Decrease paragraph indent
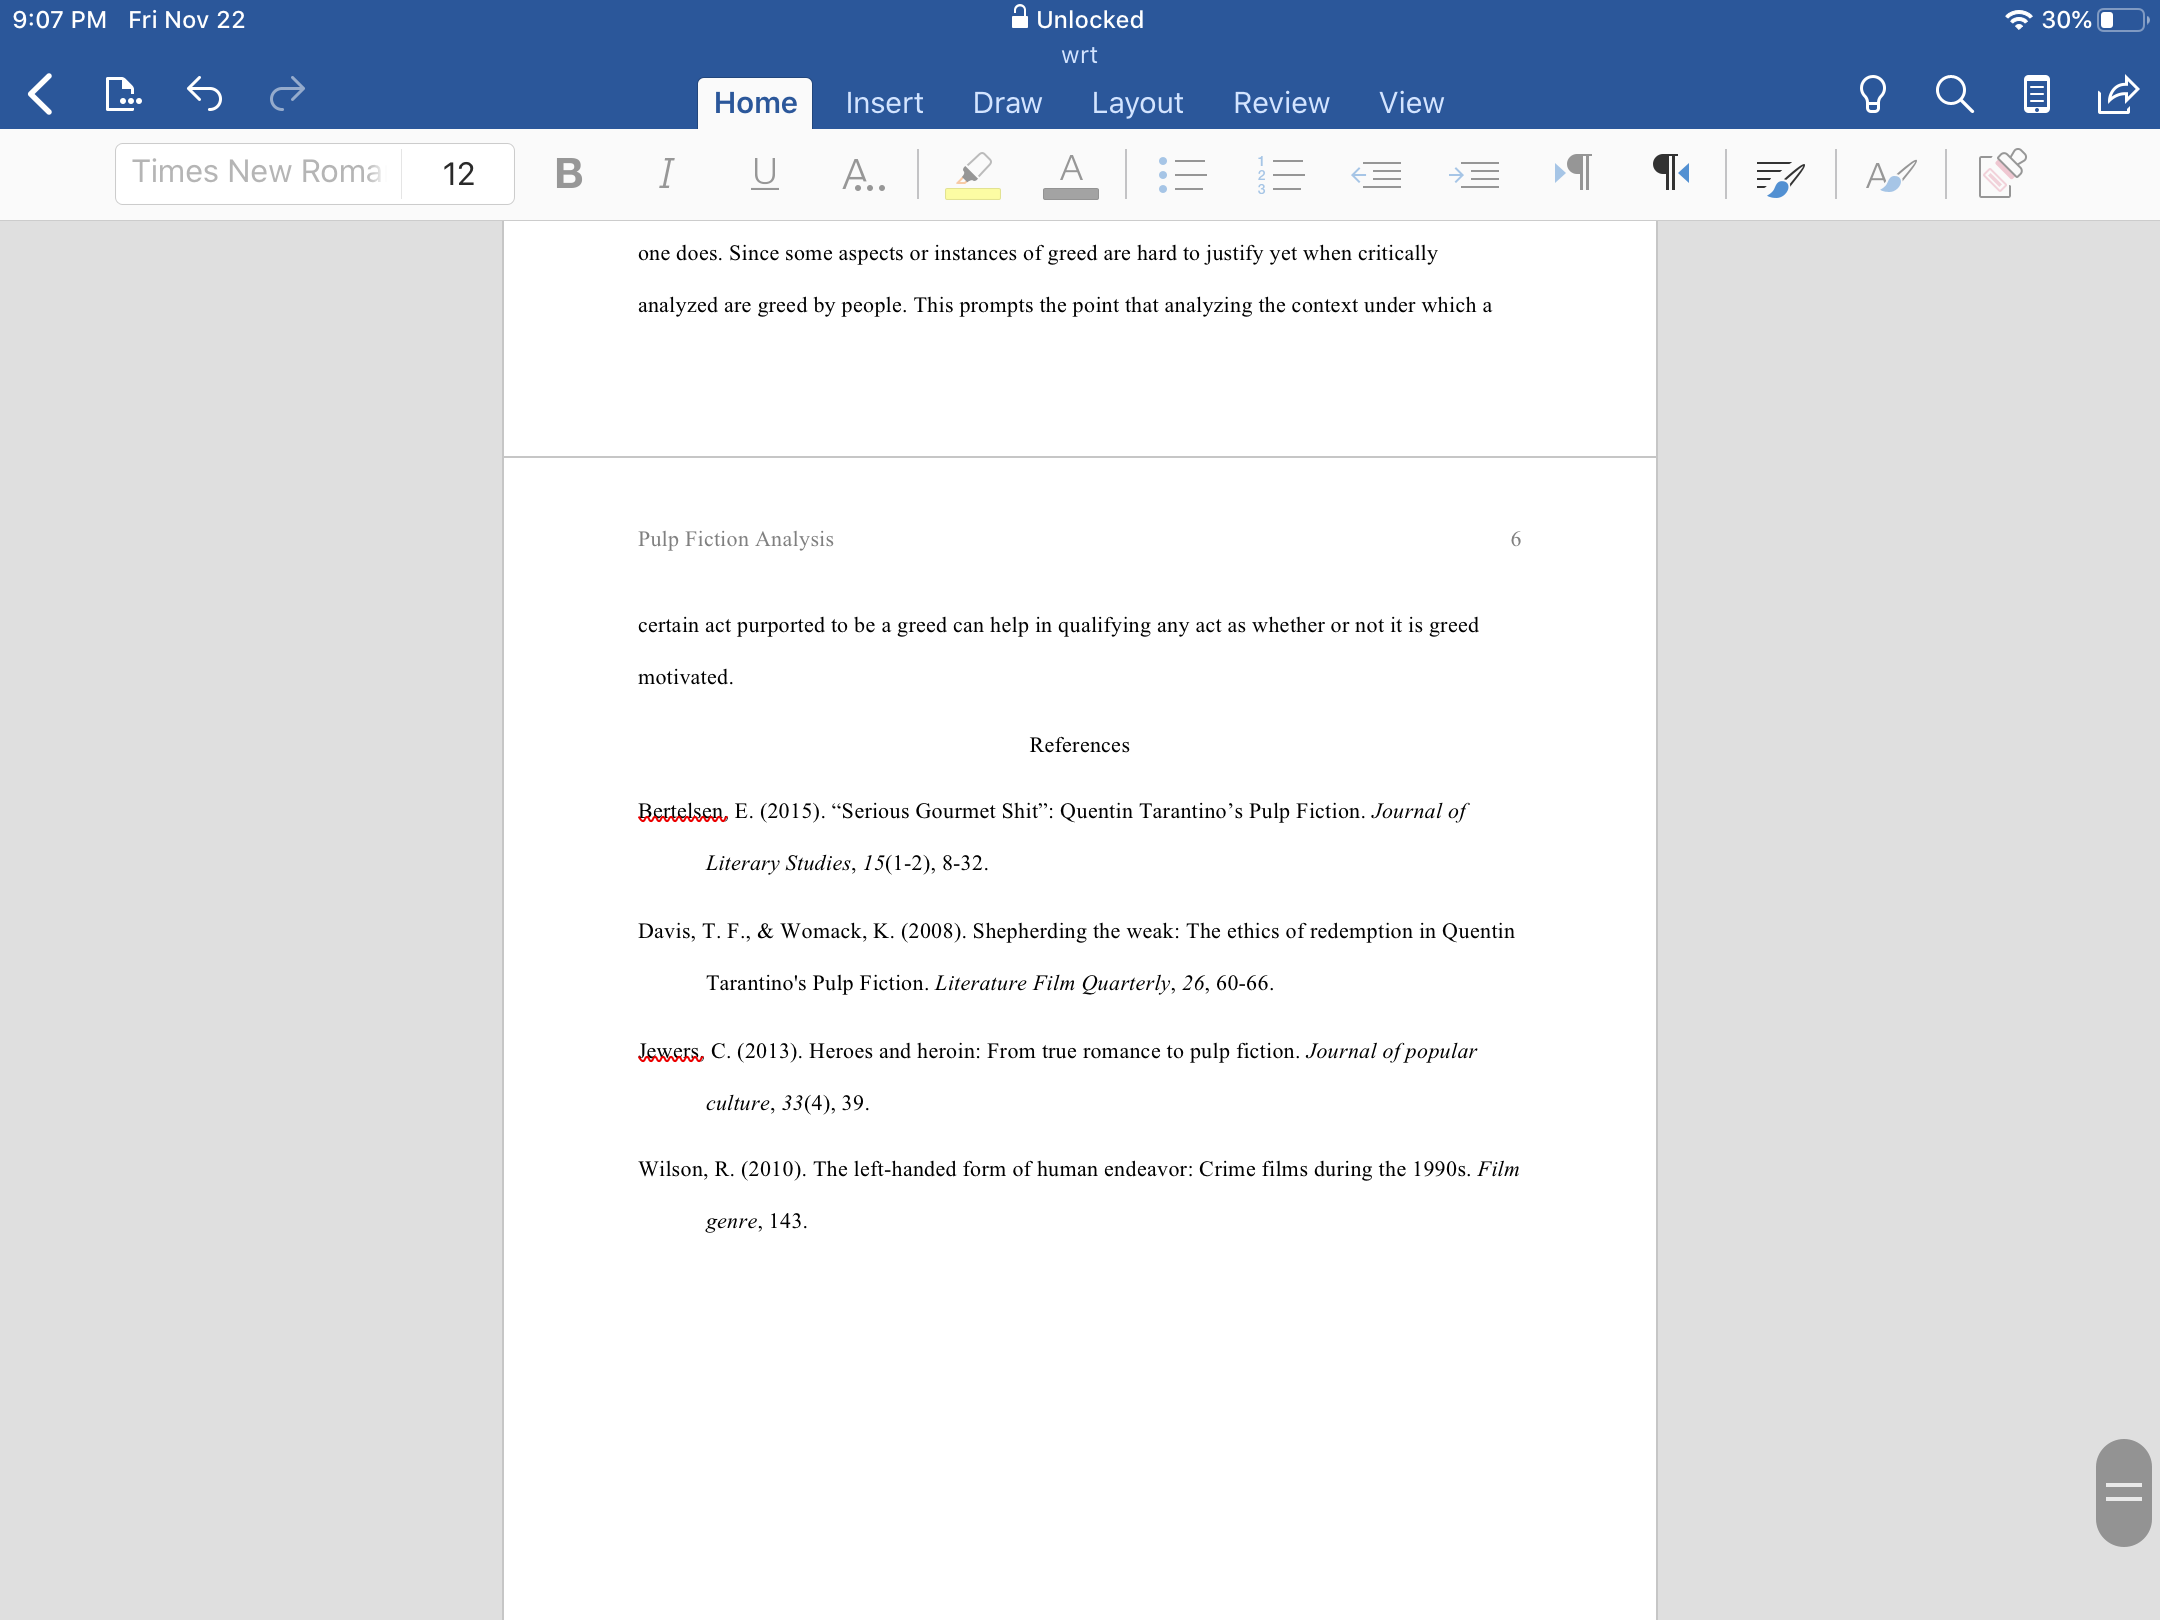Screen dimensions: 2160x1620 1376,174
